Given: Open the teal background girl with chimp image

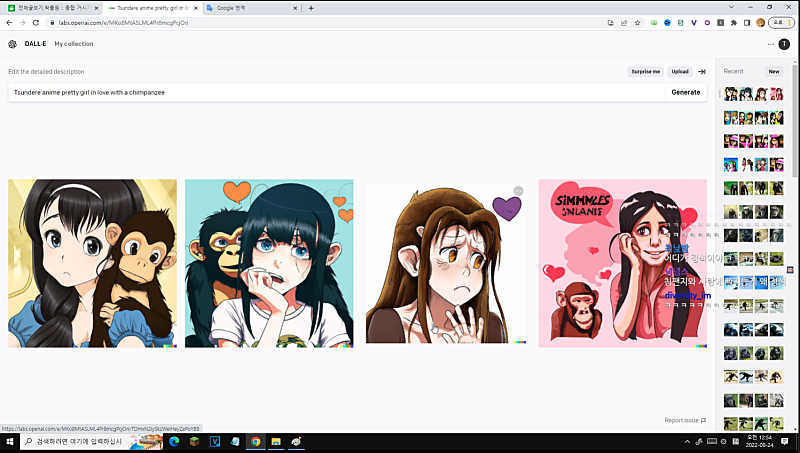Looking at the screenshot, I should coord(269,263).
